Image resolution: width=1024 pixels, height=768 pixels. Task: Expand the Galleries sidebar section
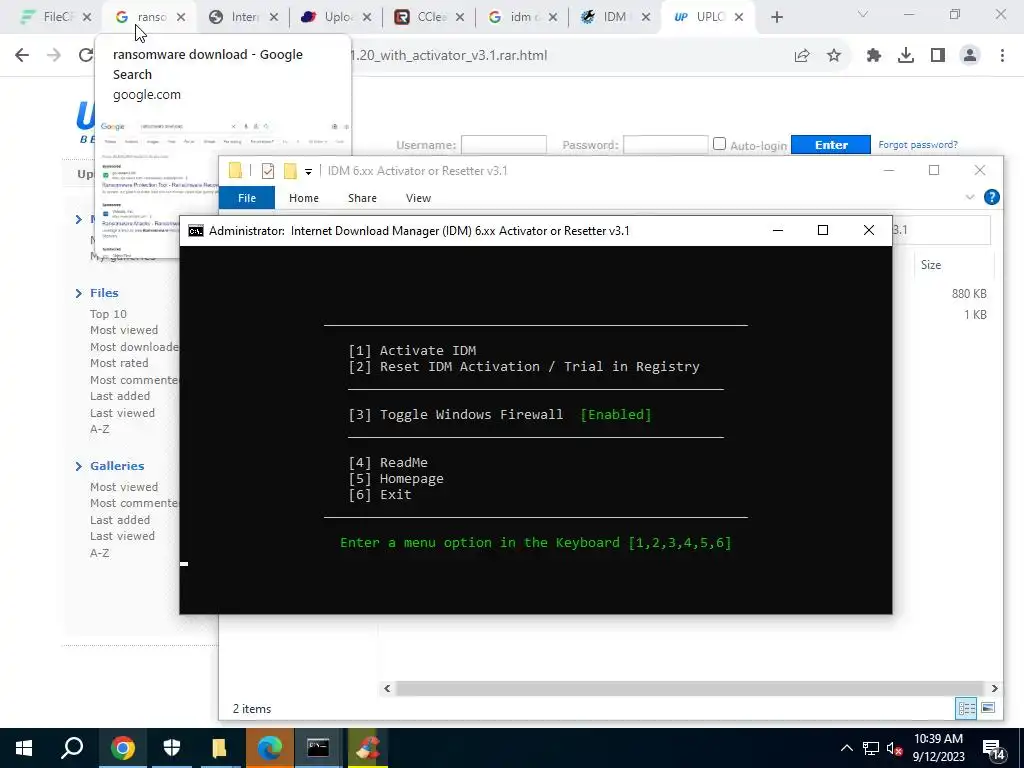click(x=79, y=466)
